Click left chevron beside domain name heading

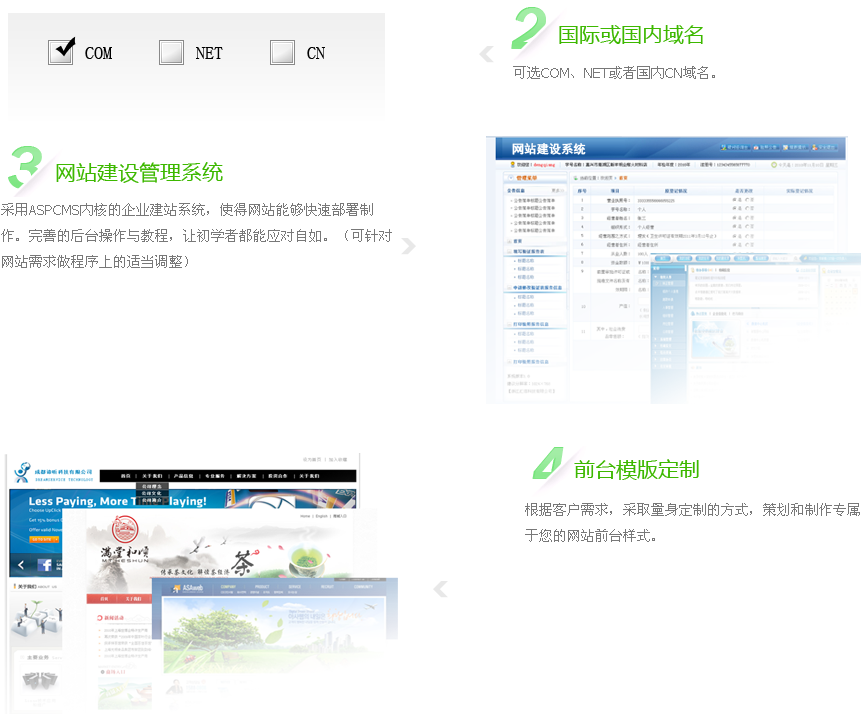[x=487, y=54]
